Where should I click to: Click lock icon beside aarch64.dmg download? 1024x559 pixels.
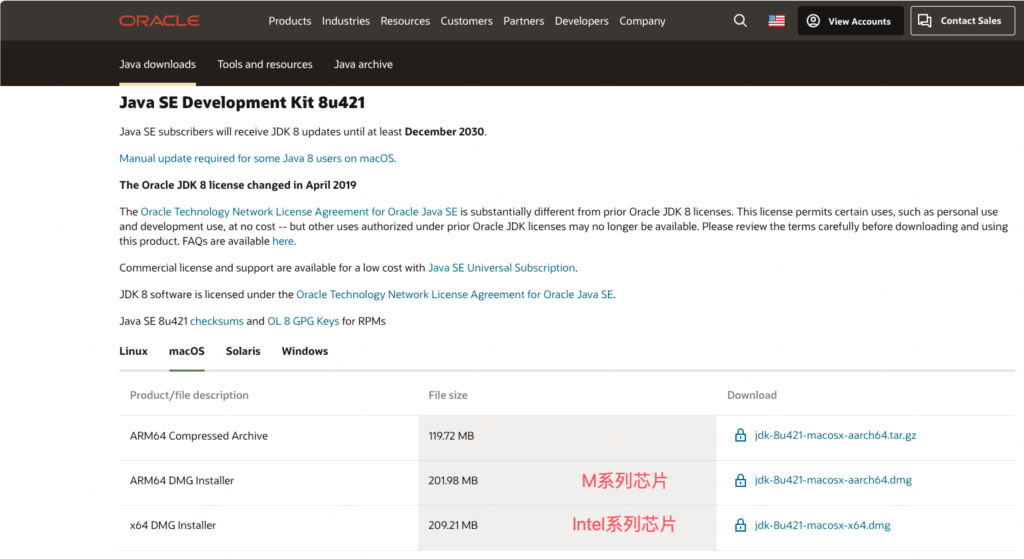click(740, 481)
